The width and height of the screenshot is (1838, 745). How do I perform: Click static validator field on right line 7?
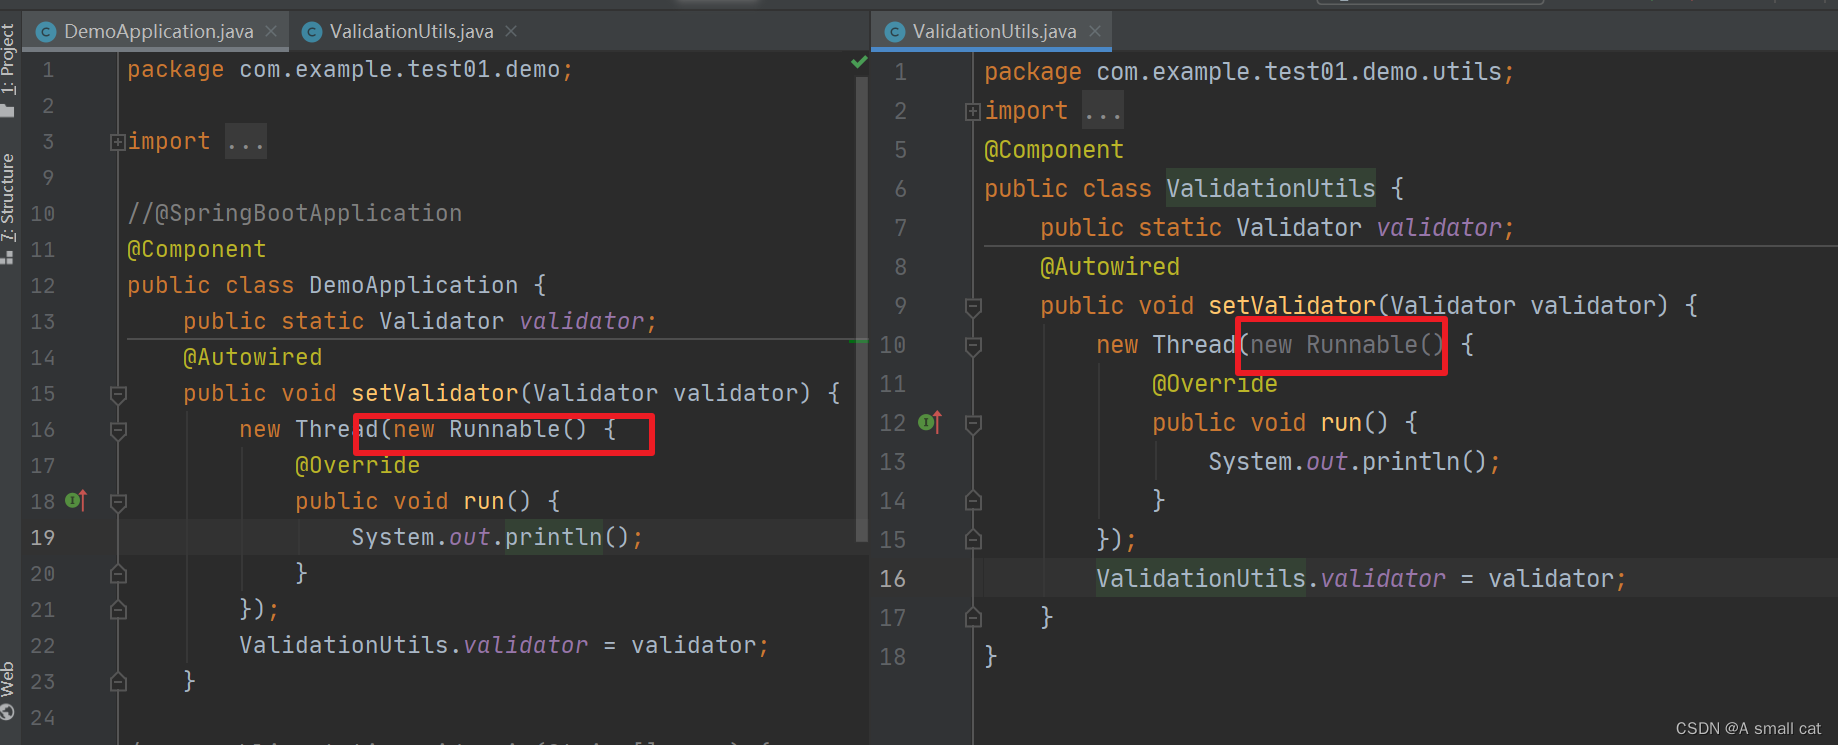pos(1440,228)
